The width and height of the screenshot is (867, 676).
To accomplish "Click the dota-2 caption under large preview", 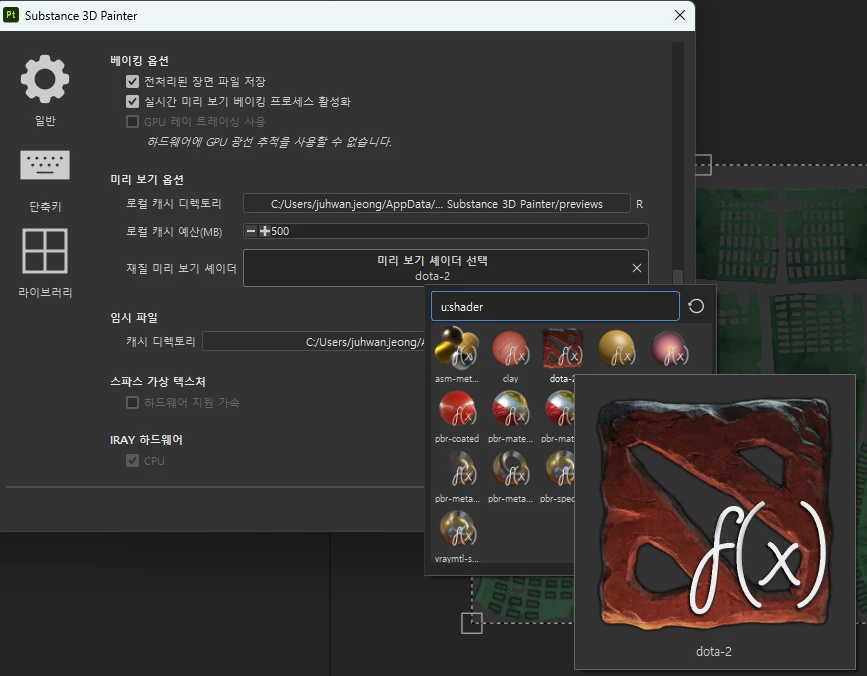I will 713,652.
